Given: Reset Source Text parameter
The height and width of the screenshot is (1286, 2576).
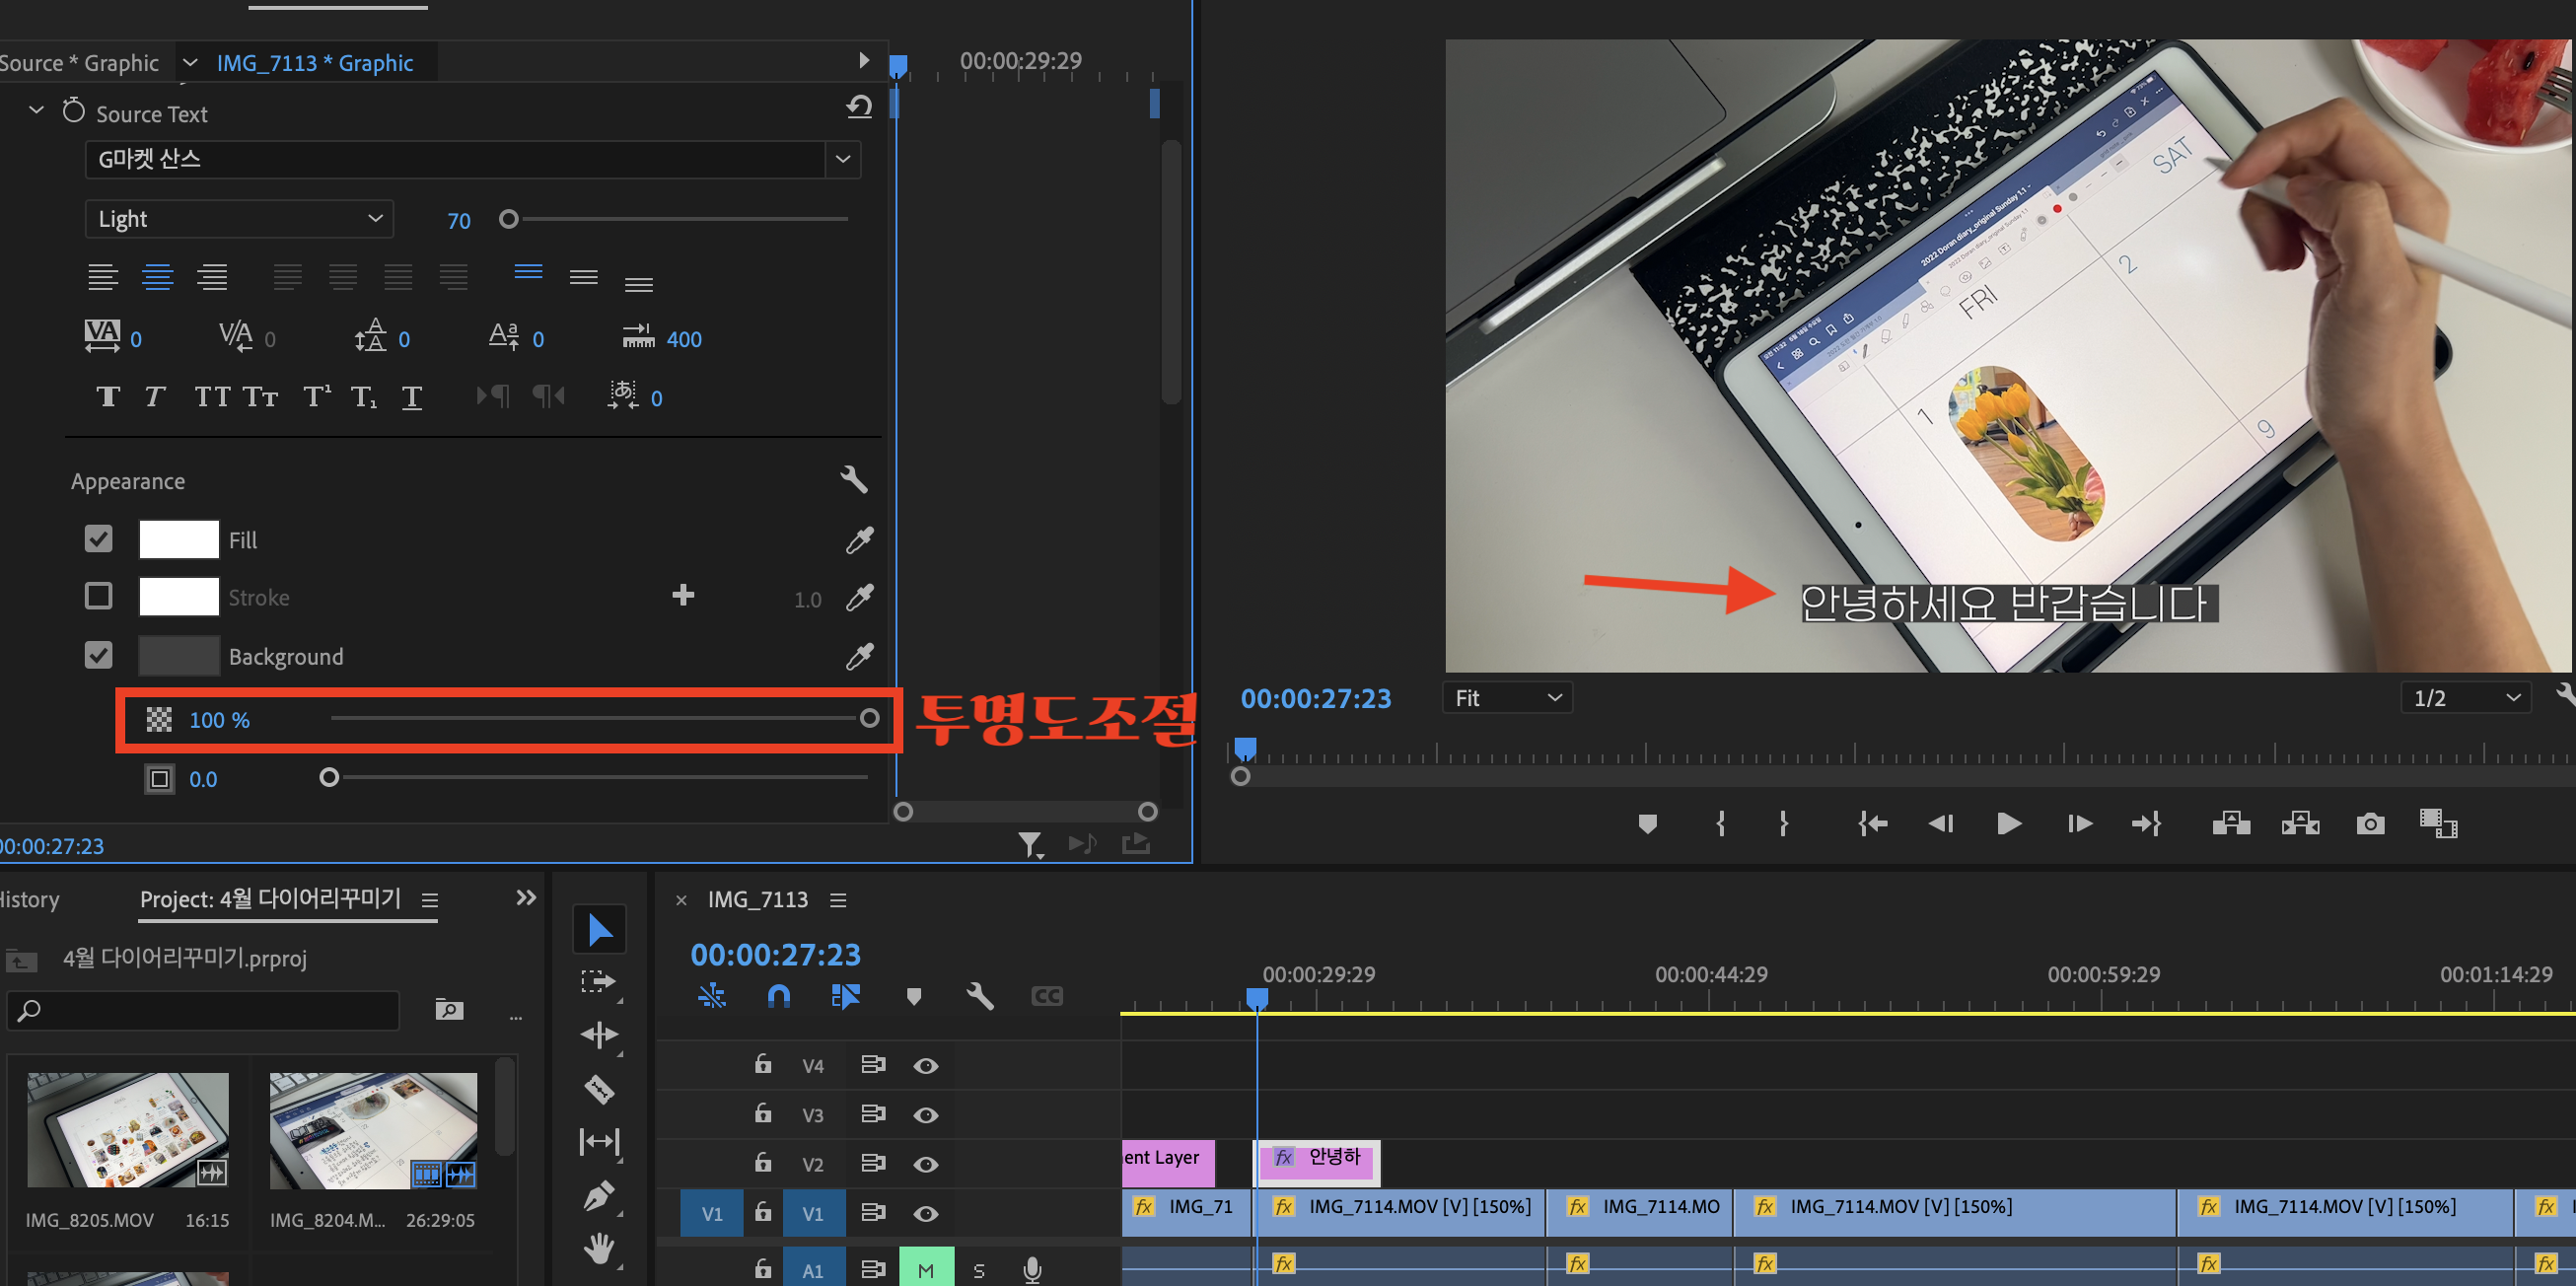Looking at the screenshot, I should 859,107.
